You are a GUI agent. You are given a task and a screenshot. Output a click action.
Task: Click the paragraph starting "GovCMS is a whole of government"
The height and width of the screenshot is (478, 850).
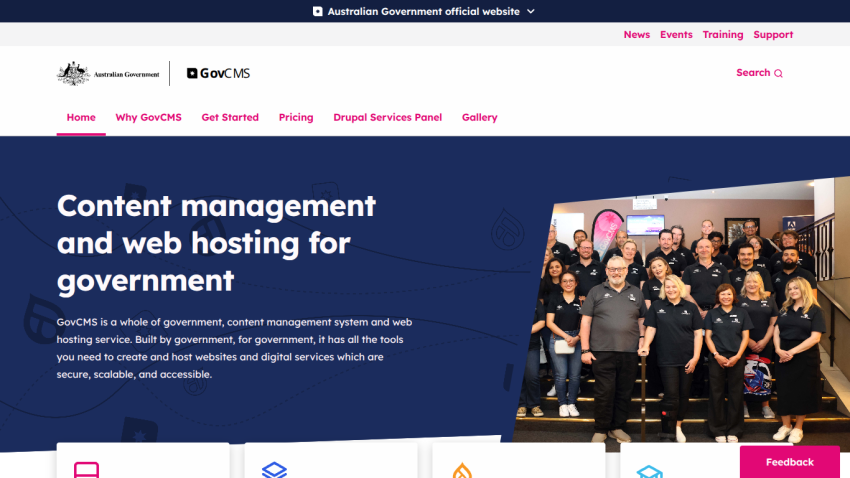coord(234,348)
